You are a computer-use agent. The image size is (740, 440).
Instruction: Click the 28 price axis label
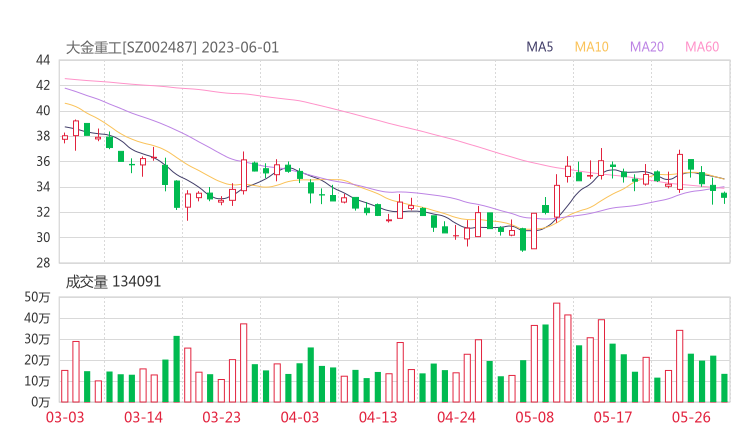(x=42, y=263)
